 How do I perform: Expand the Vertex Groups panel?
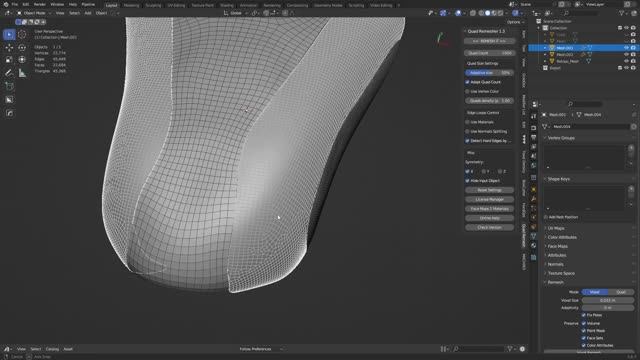pos(561,138)
